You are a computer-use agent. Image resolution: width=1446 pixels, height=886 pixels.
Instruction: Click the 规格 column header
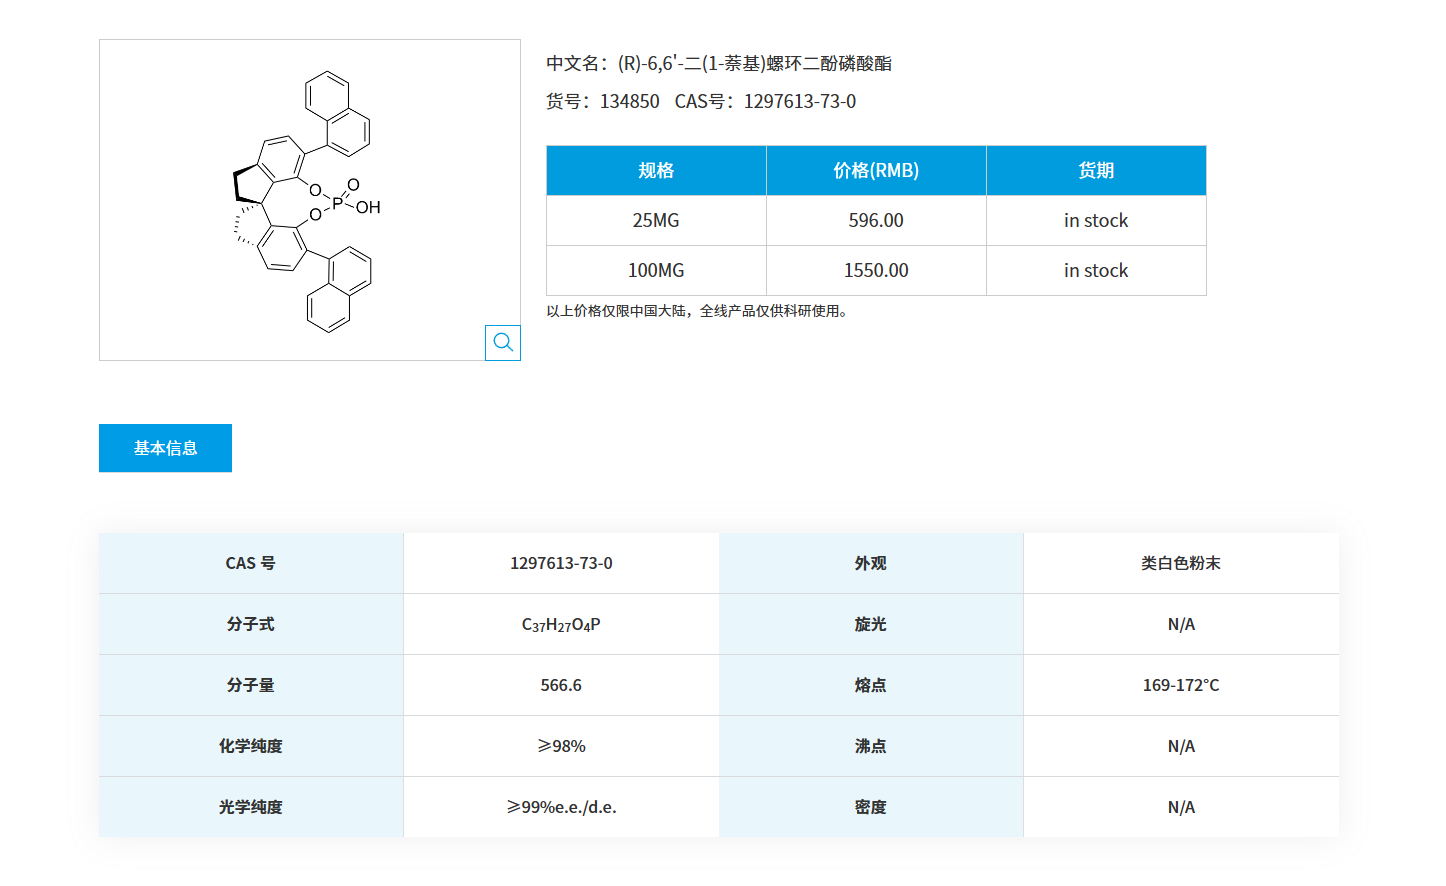655,170
